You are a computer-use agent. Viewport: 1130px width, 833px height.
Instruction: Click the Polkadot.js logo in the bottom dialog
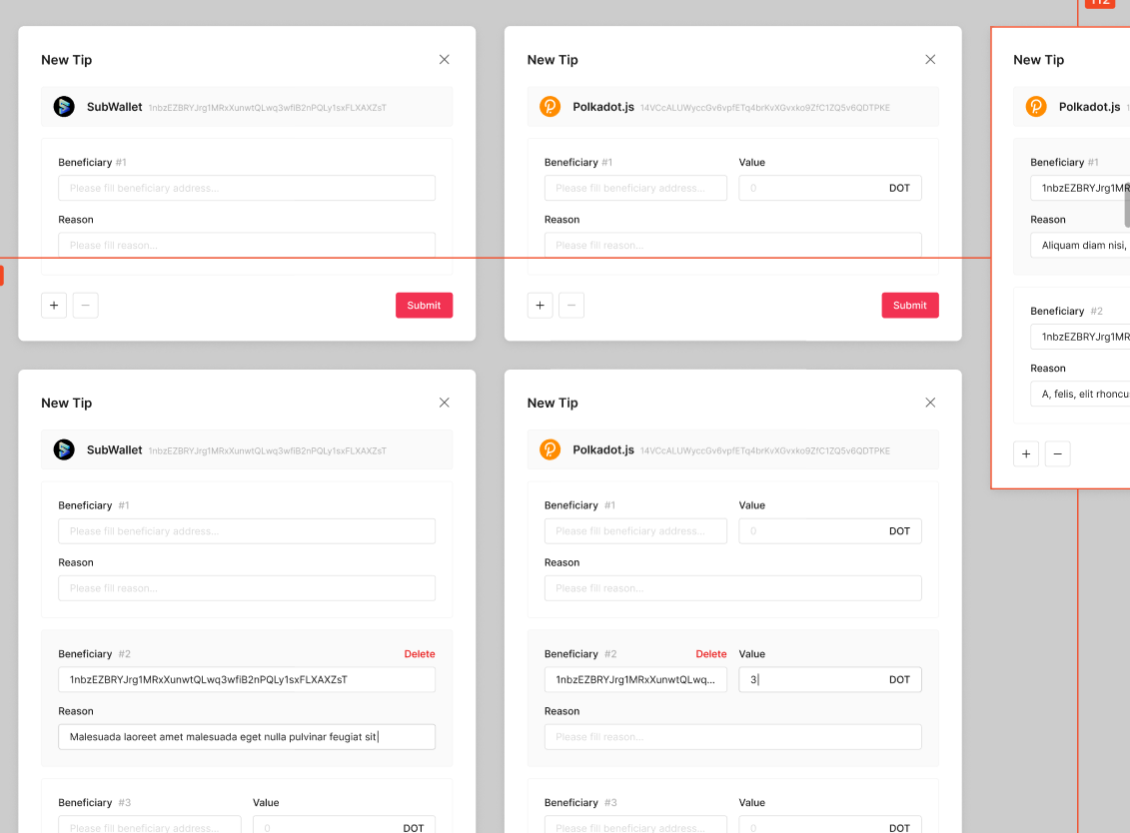tap(550, 450)
